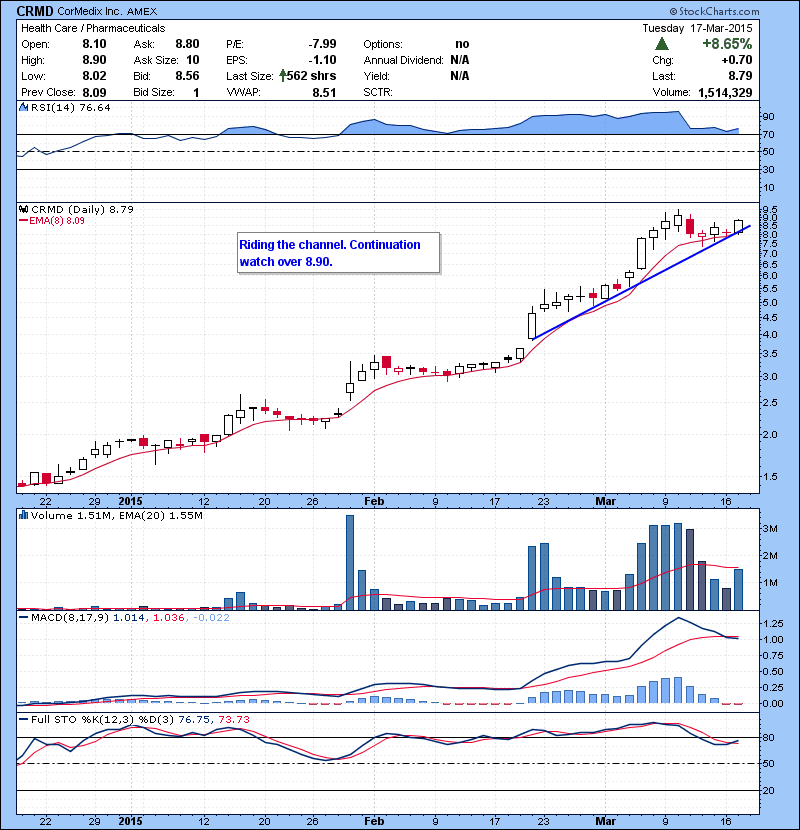Click the 2M volume axis label
The image size is (800, 830).
pos(770,555)
